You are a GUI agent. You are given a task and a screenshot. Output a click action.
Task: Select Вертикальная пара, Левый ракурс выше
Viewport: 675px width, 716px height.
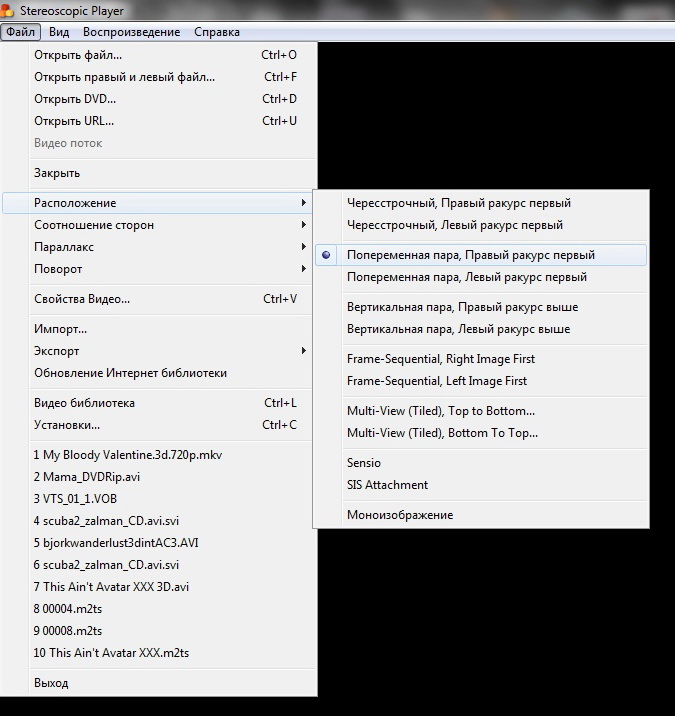[x=481, y=329]
